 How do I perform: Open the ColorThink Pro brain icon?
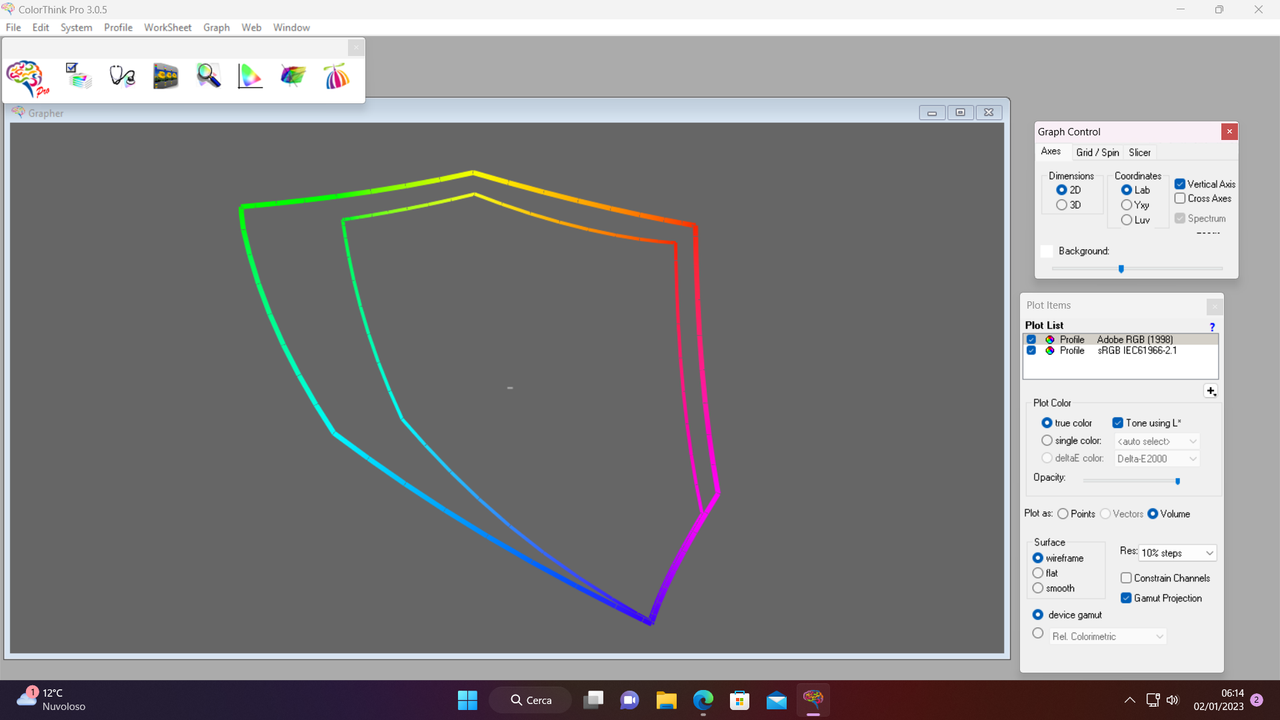tap(24, 78)
